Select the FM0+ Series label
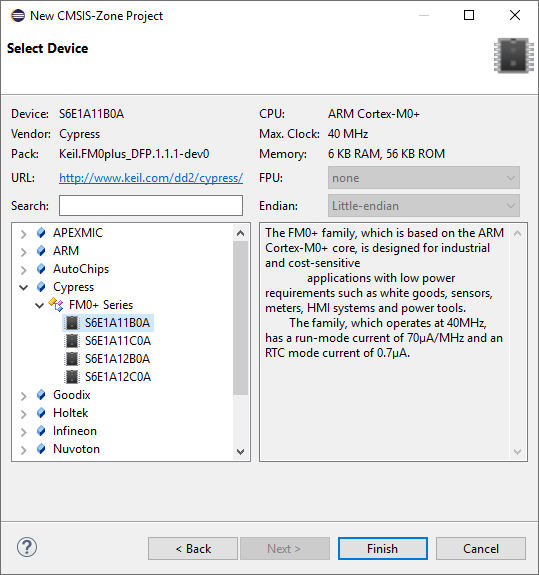 pos(101,305)
